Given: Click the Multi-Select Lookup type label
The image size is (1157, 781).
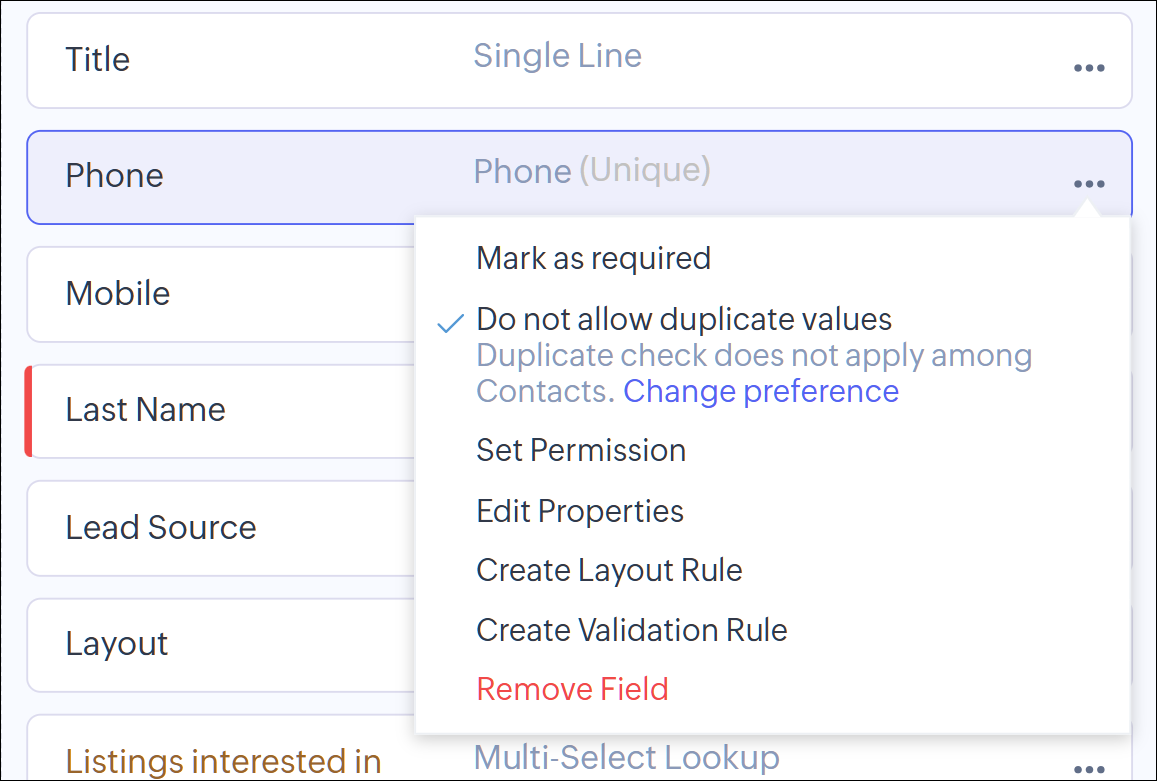Looking at the screenshot, I should click(626, 757).
